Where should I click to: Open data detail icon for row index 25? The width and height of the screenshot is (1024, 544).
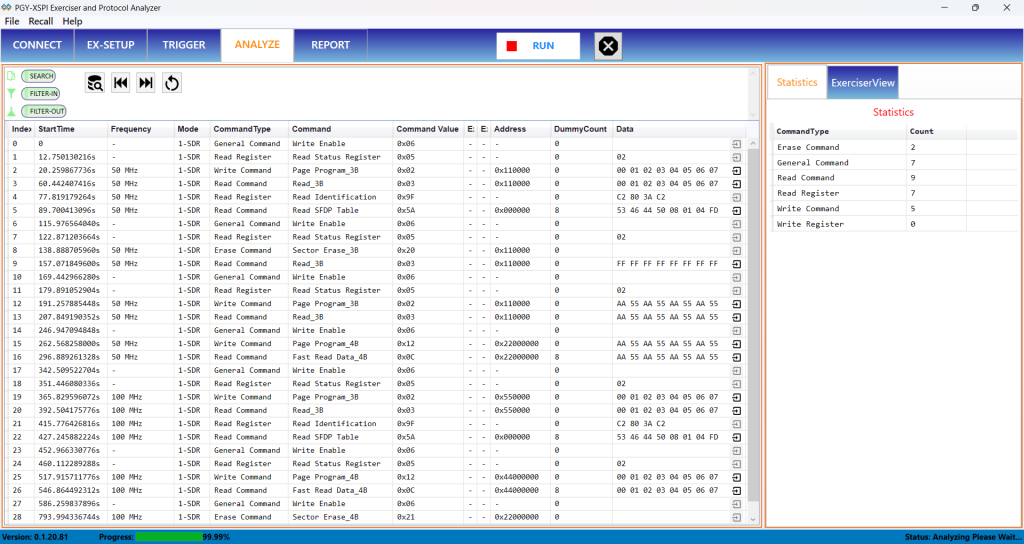click(737, 477)
